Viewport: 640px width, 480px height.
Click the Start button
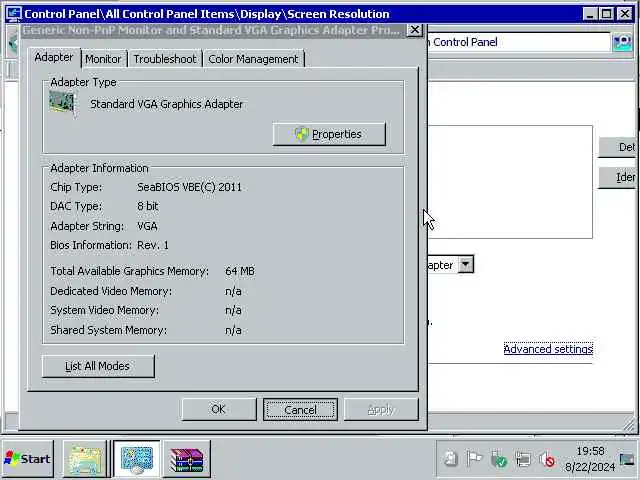(x=28, y=459)
